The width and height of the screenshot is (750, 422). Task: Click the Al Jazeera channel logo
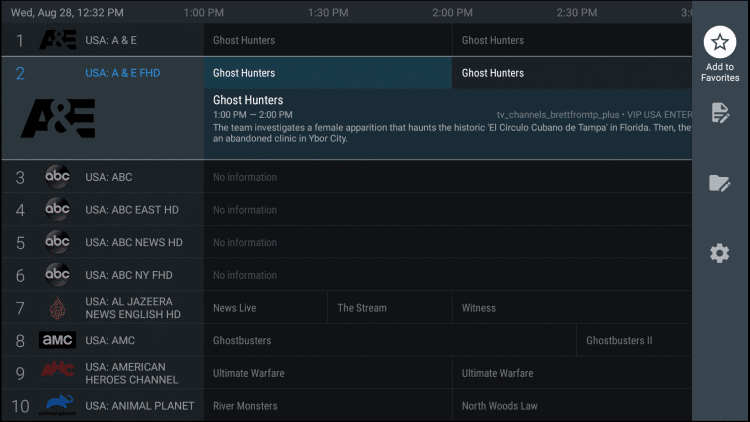click(58, 308)
